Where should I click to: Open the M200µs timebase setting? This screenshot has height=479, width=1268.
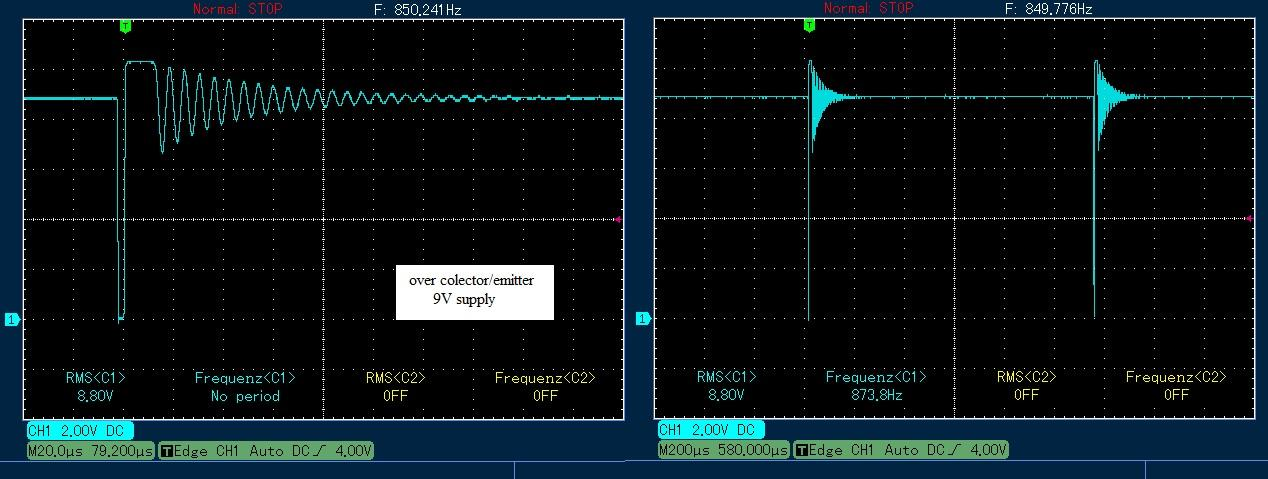(x=722, y=451)
